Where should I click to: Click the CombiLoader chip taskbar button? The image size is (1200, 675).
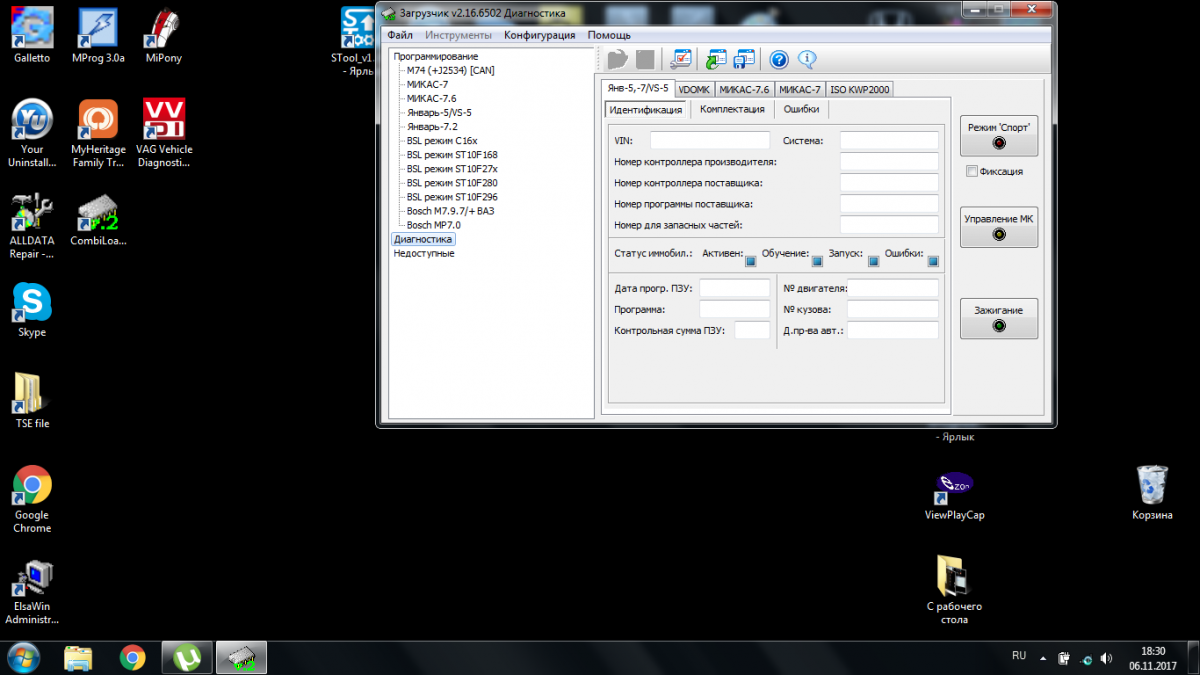pyautogui.click(x=241, y=657)
